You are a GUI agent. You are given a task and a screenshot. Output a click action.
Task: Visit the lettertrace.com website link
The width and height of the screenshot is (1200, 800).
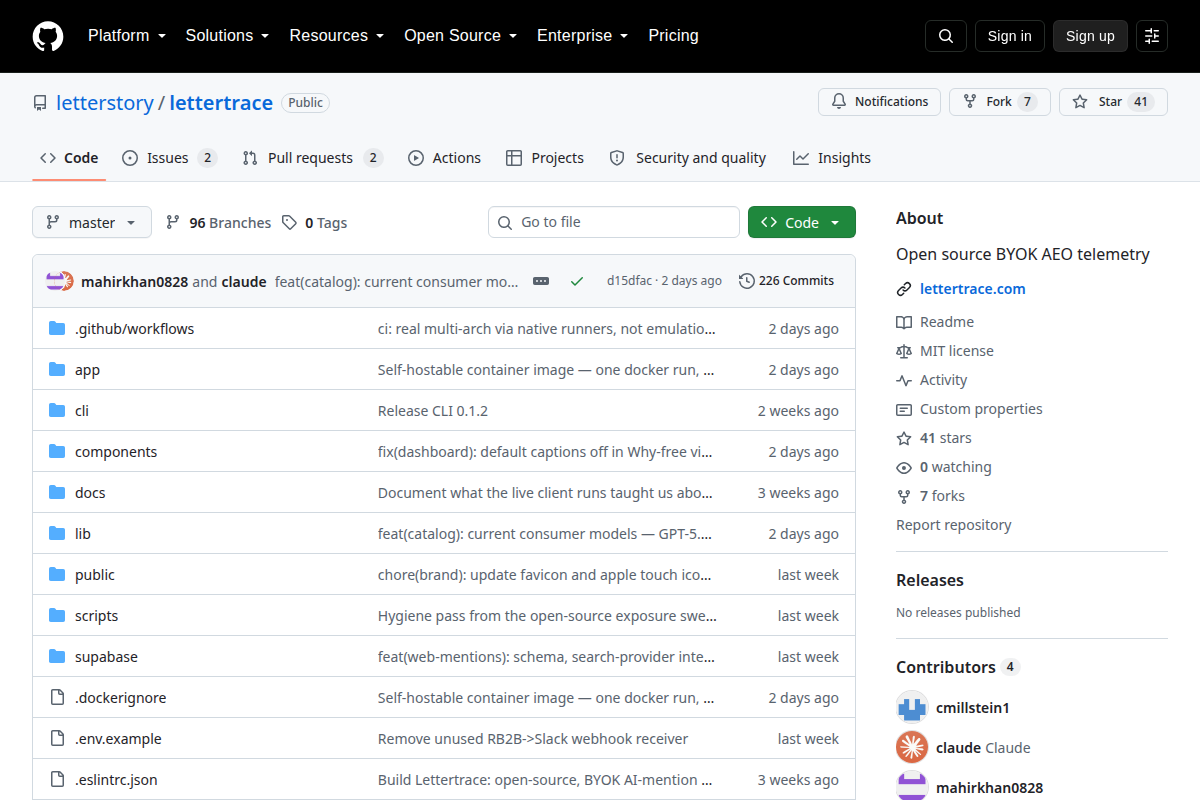[973, 289]
